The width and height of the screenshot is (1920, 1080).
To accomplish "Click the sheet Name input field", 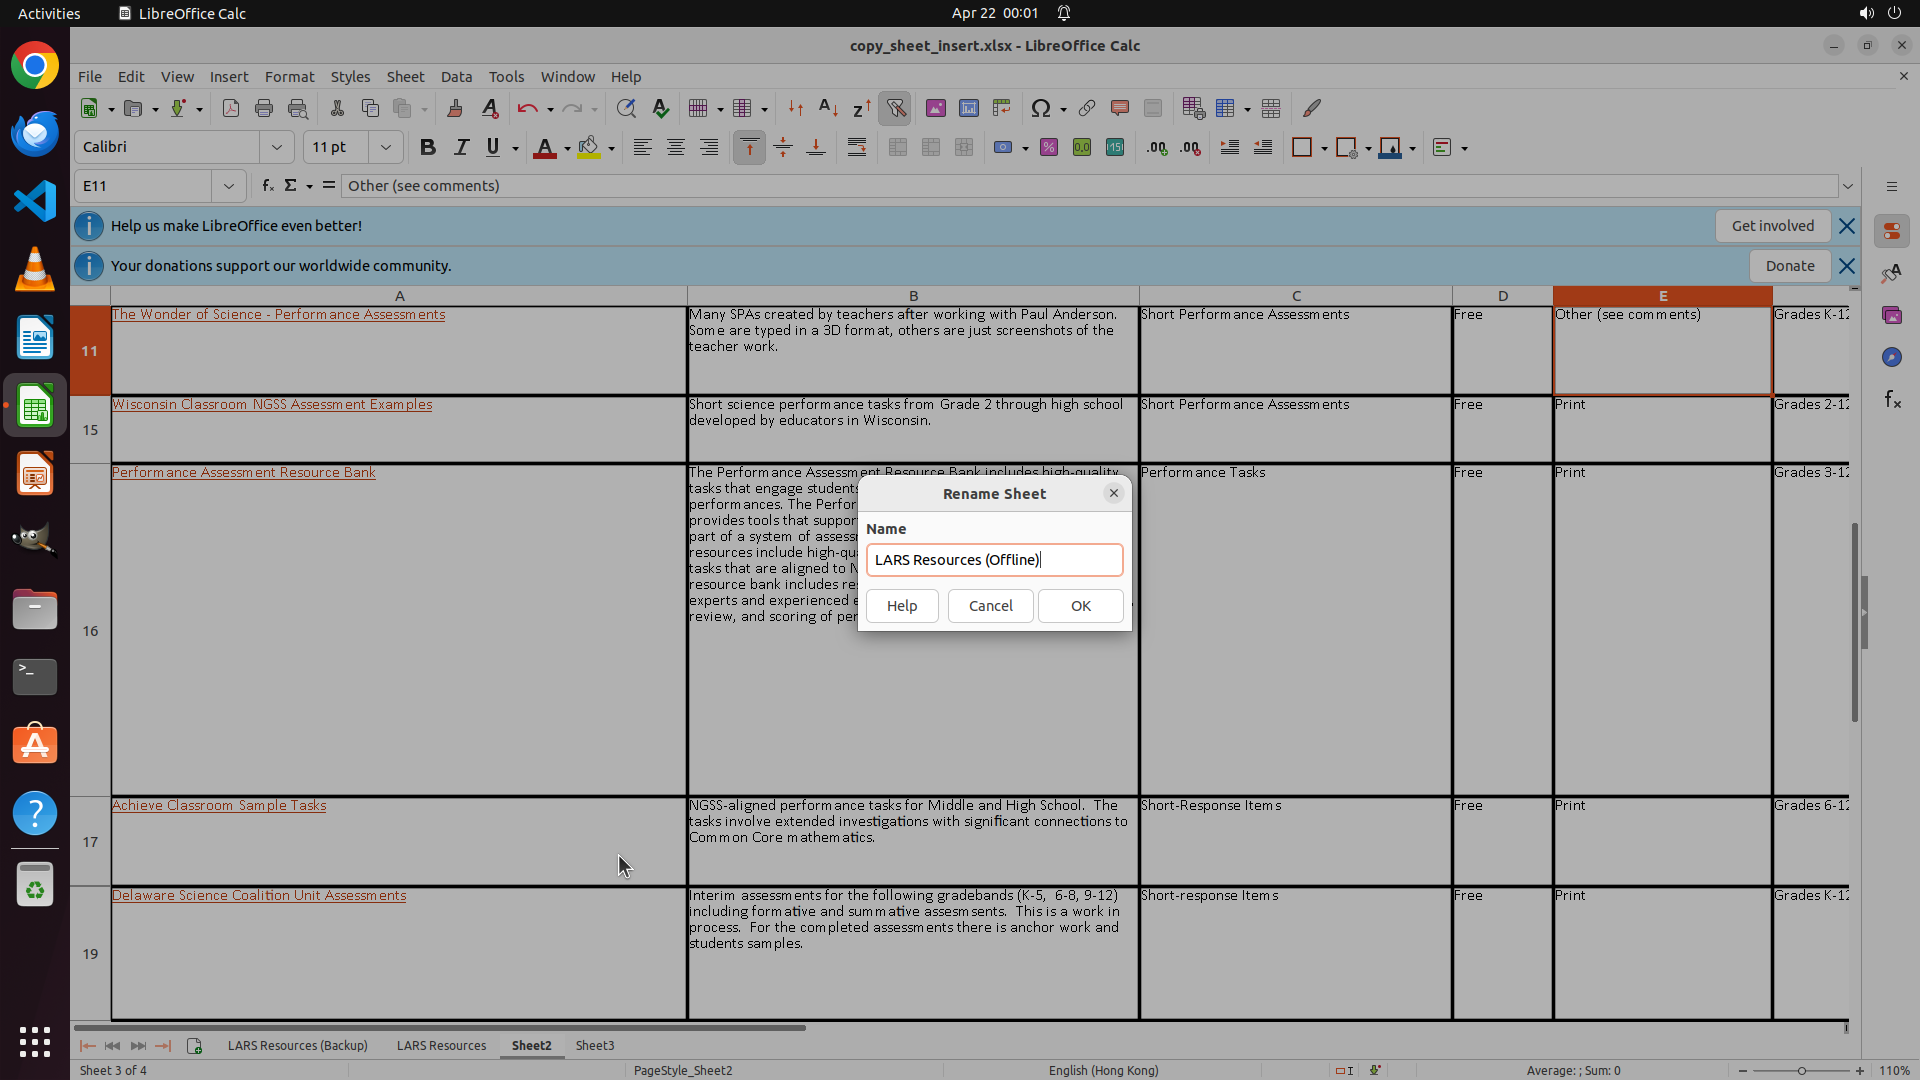I will tap(994, 560).
